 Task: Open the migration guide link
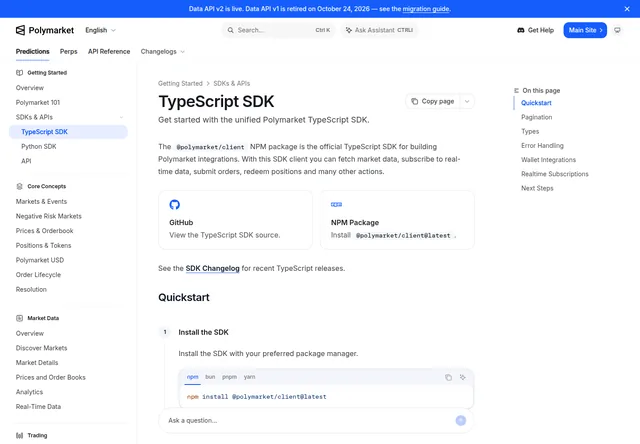426,9
